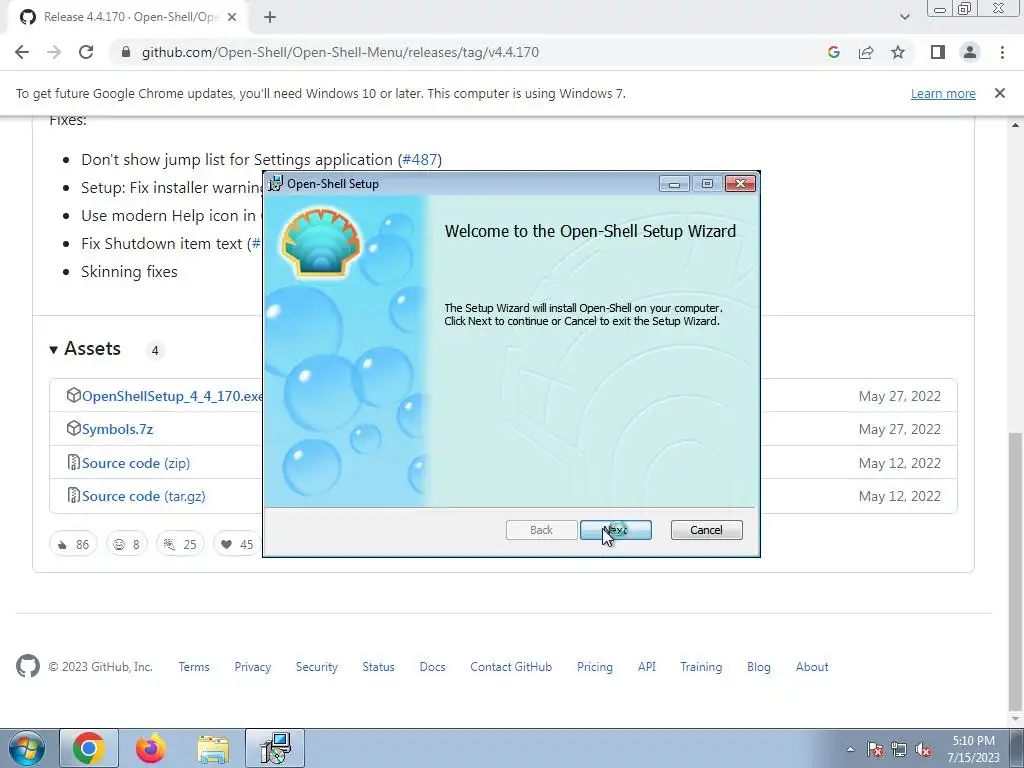
Task: Cancel the Open-Shell Setup wizard
Action: click(x=706, y=530)
